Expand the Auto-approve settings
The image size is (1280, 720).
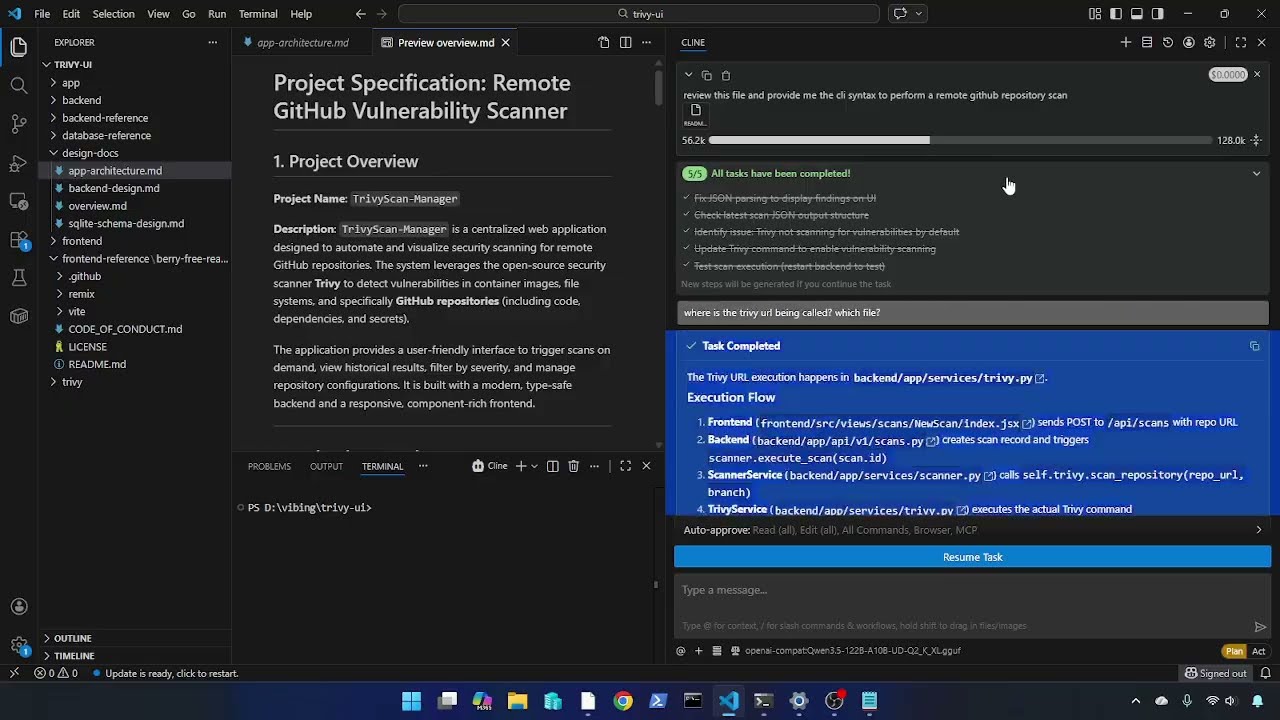click(1259, 530)
